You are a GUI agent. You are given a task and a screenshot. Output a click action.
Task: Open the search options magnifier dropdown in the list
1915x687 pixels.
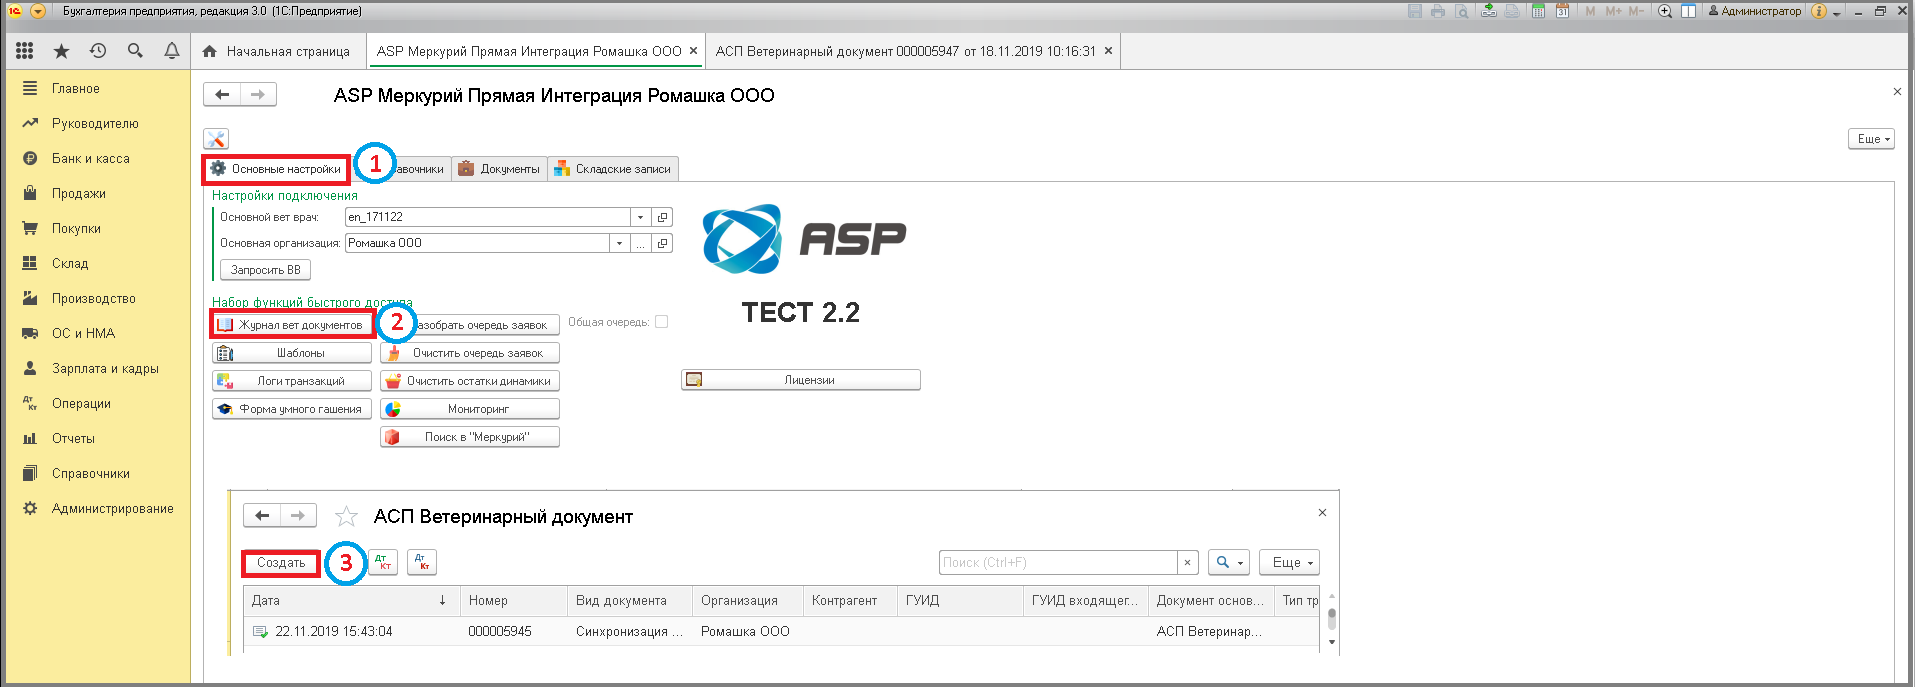(1228, 562)
